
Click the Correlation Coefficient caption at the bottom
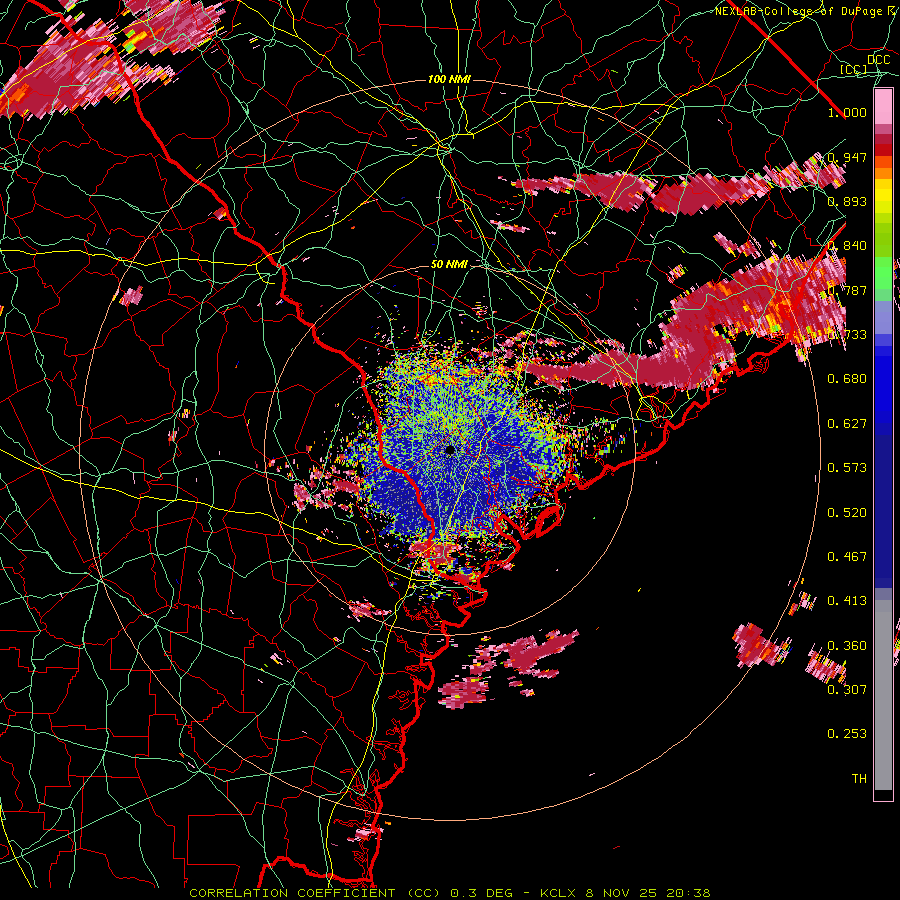449,893
